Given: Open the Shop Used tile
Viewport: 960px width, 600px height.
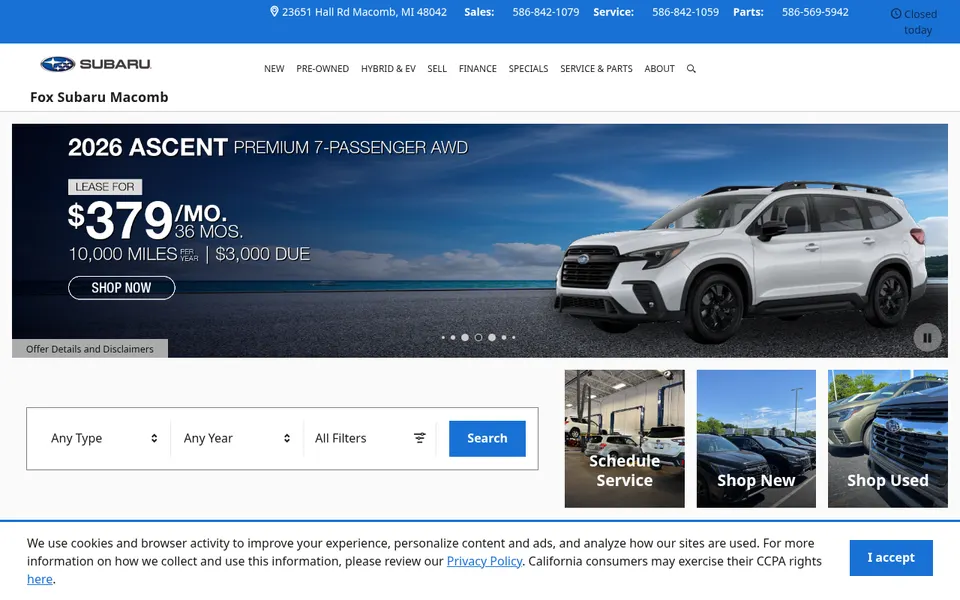Looking at the screenshot, I should tap(888, 438).
